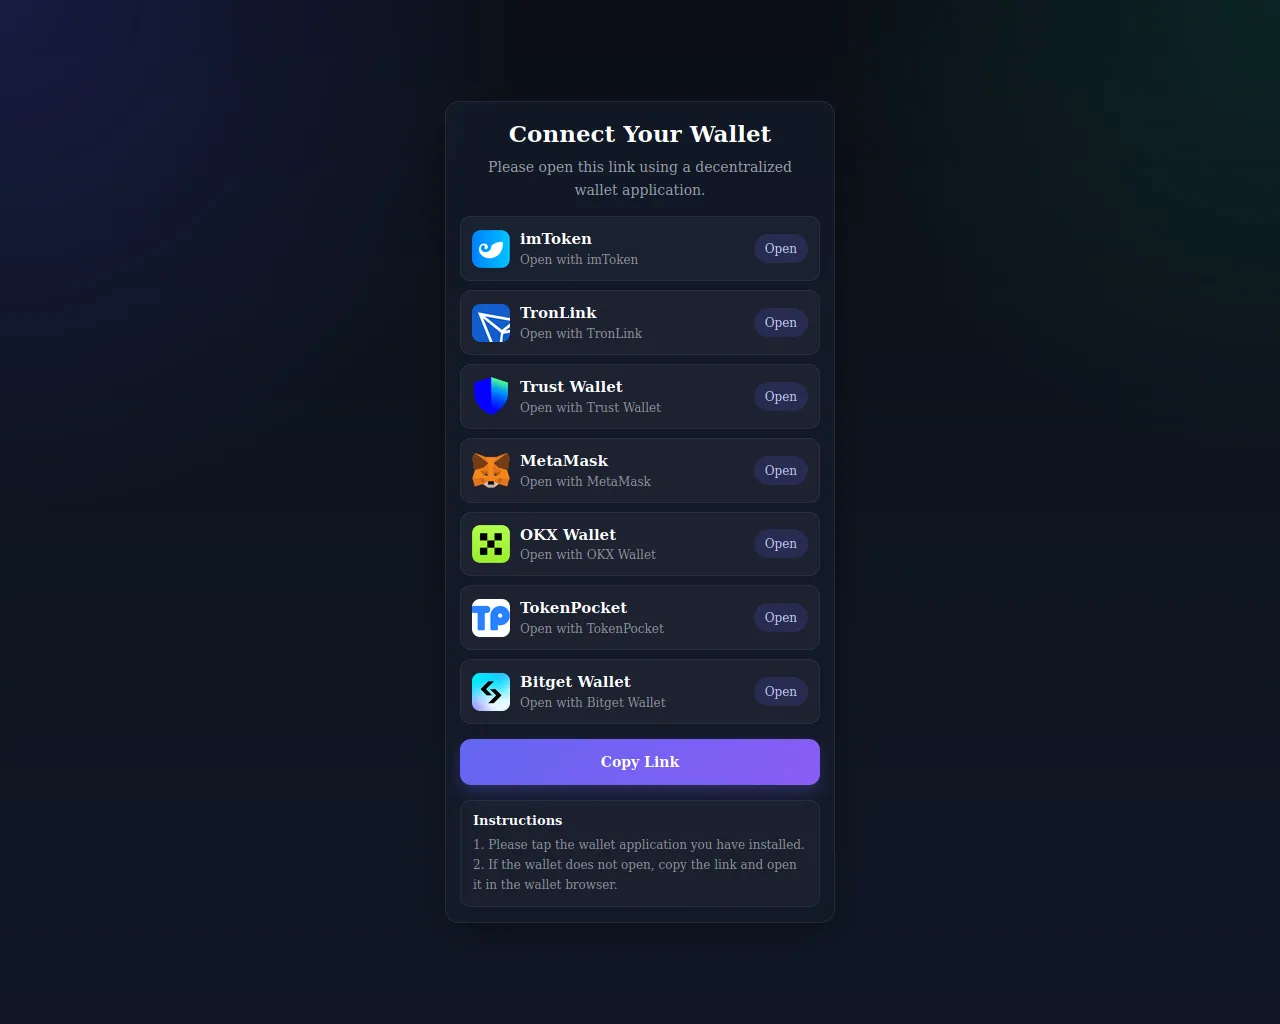Select the 'Open with Bitget Wallet' subtitle
The image size is (1280, 1024).
[593, 703]
